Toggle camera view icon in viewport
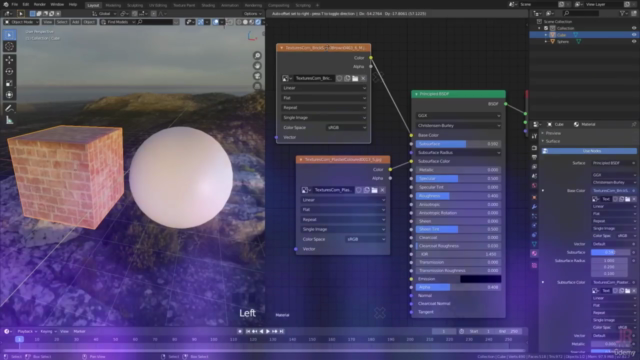Viewport: 640px width, 360px height. (257, 76)
